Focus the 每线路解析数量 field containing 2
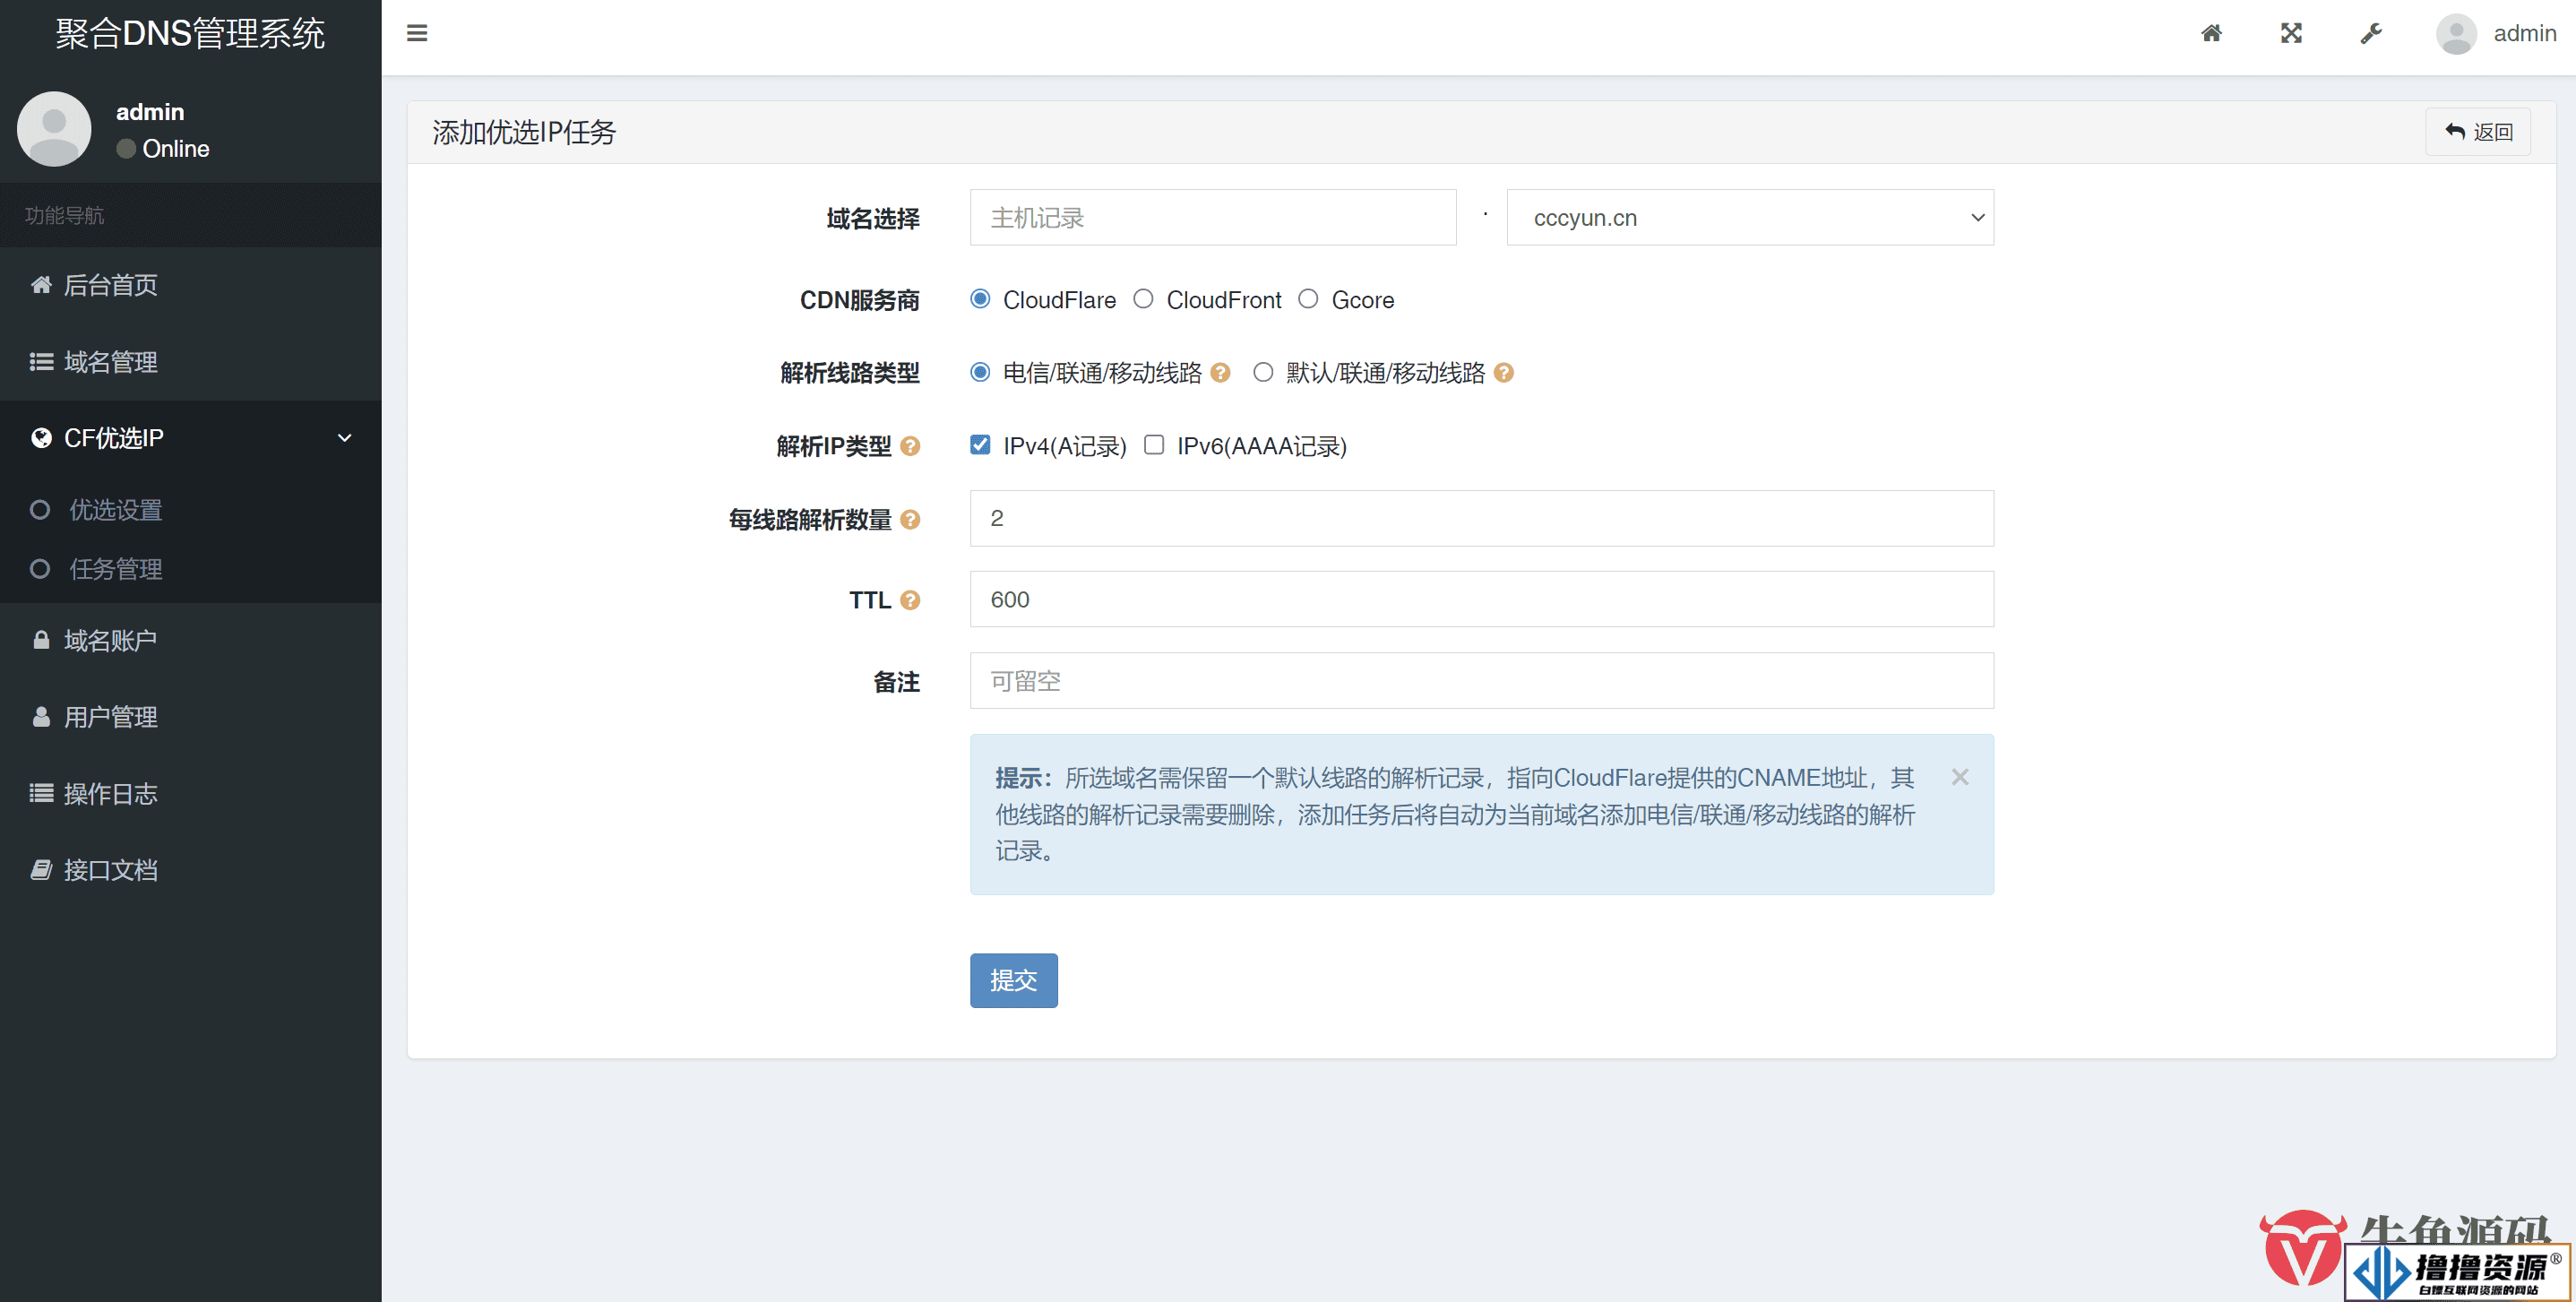Screen dimensions: 2576x1302 coord(1481,518)
